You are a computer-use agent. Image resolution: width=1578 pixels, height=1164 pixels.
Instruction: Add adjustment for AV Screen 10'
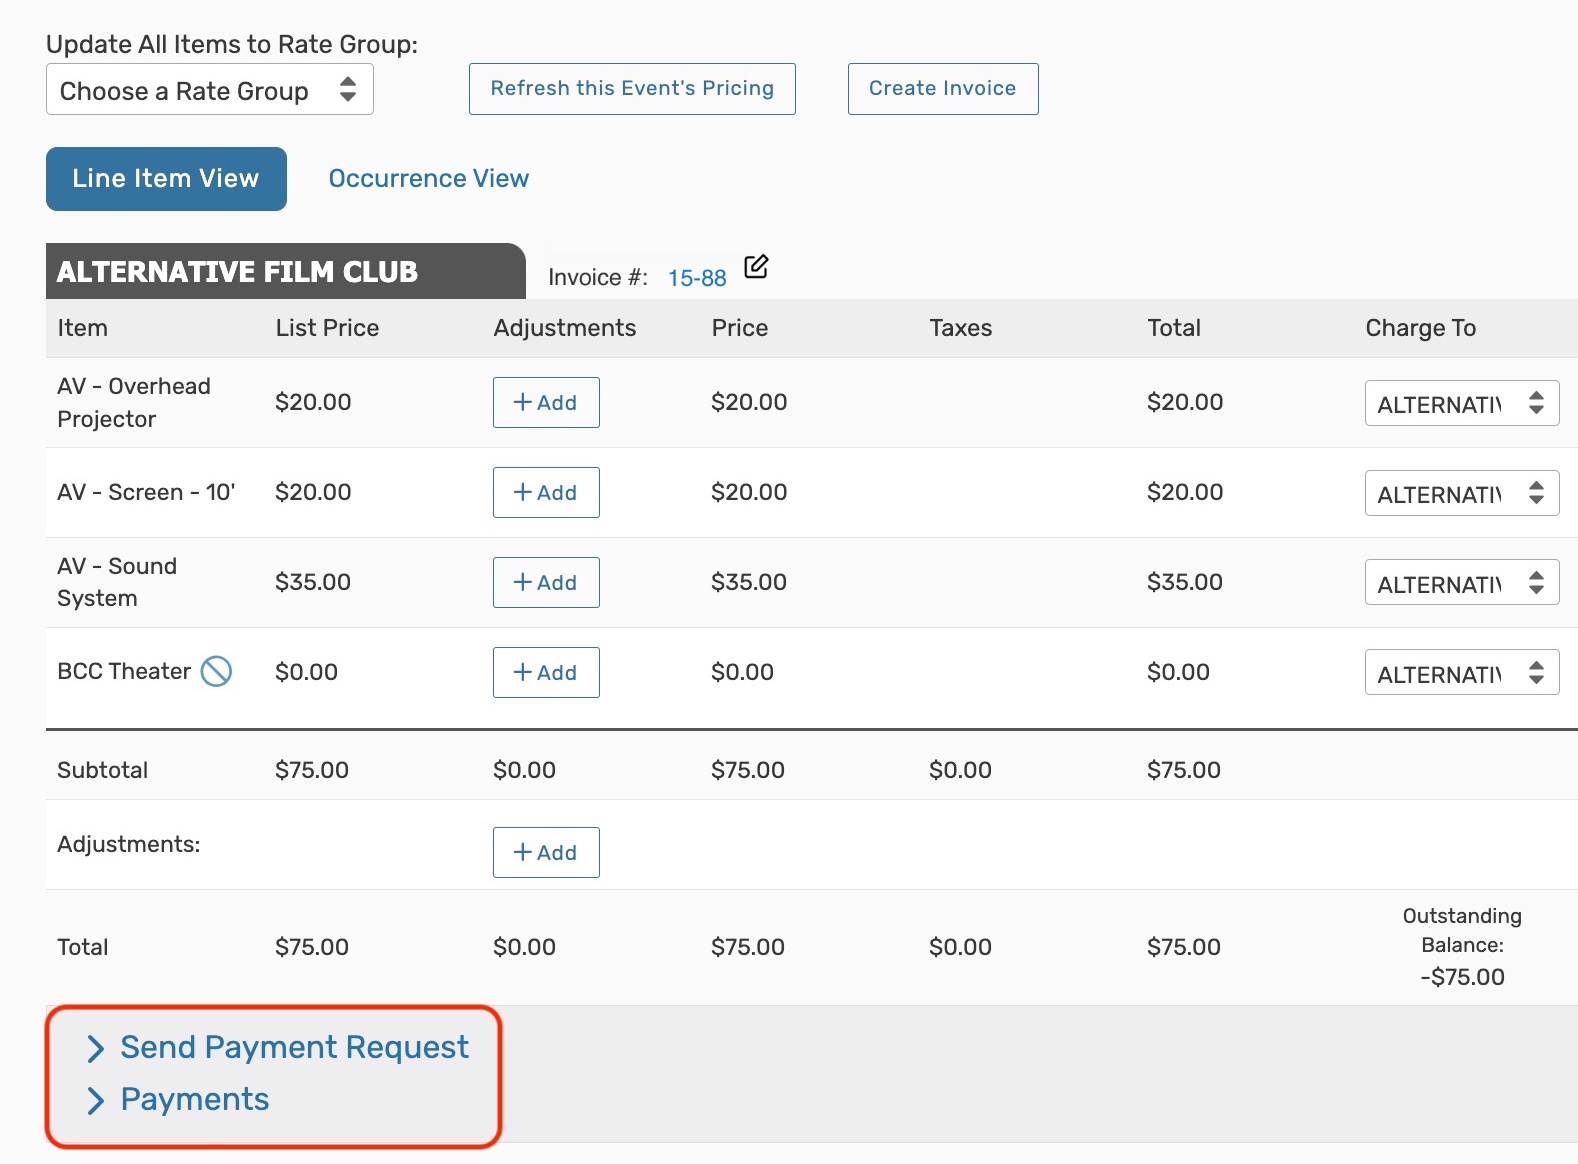546,493
